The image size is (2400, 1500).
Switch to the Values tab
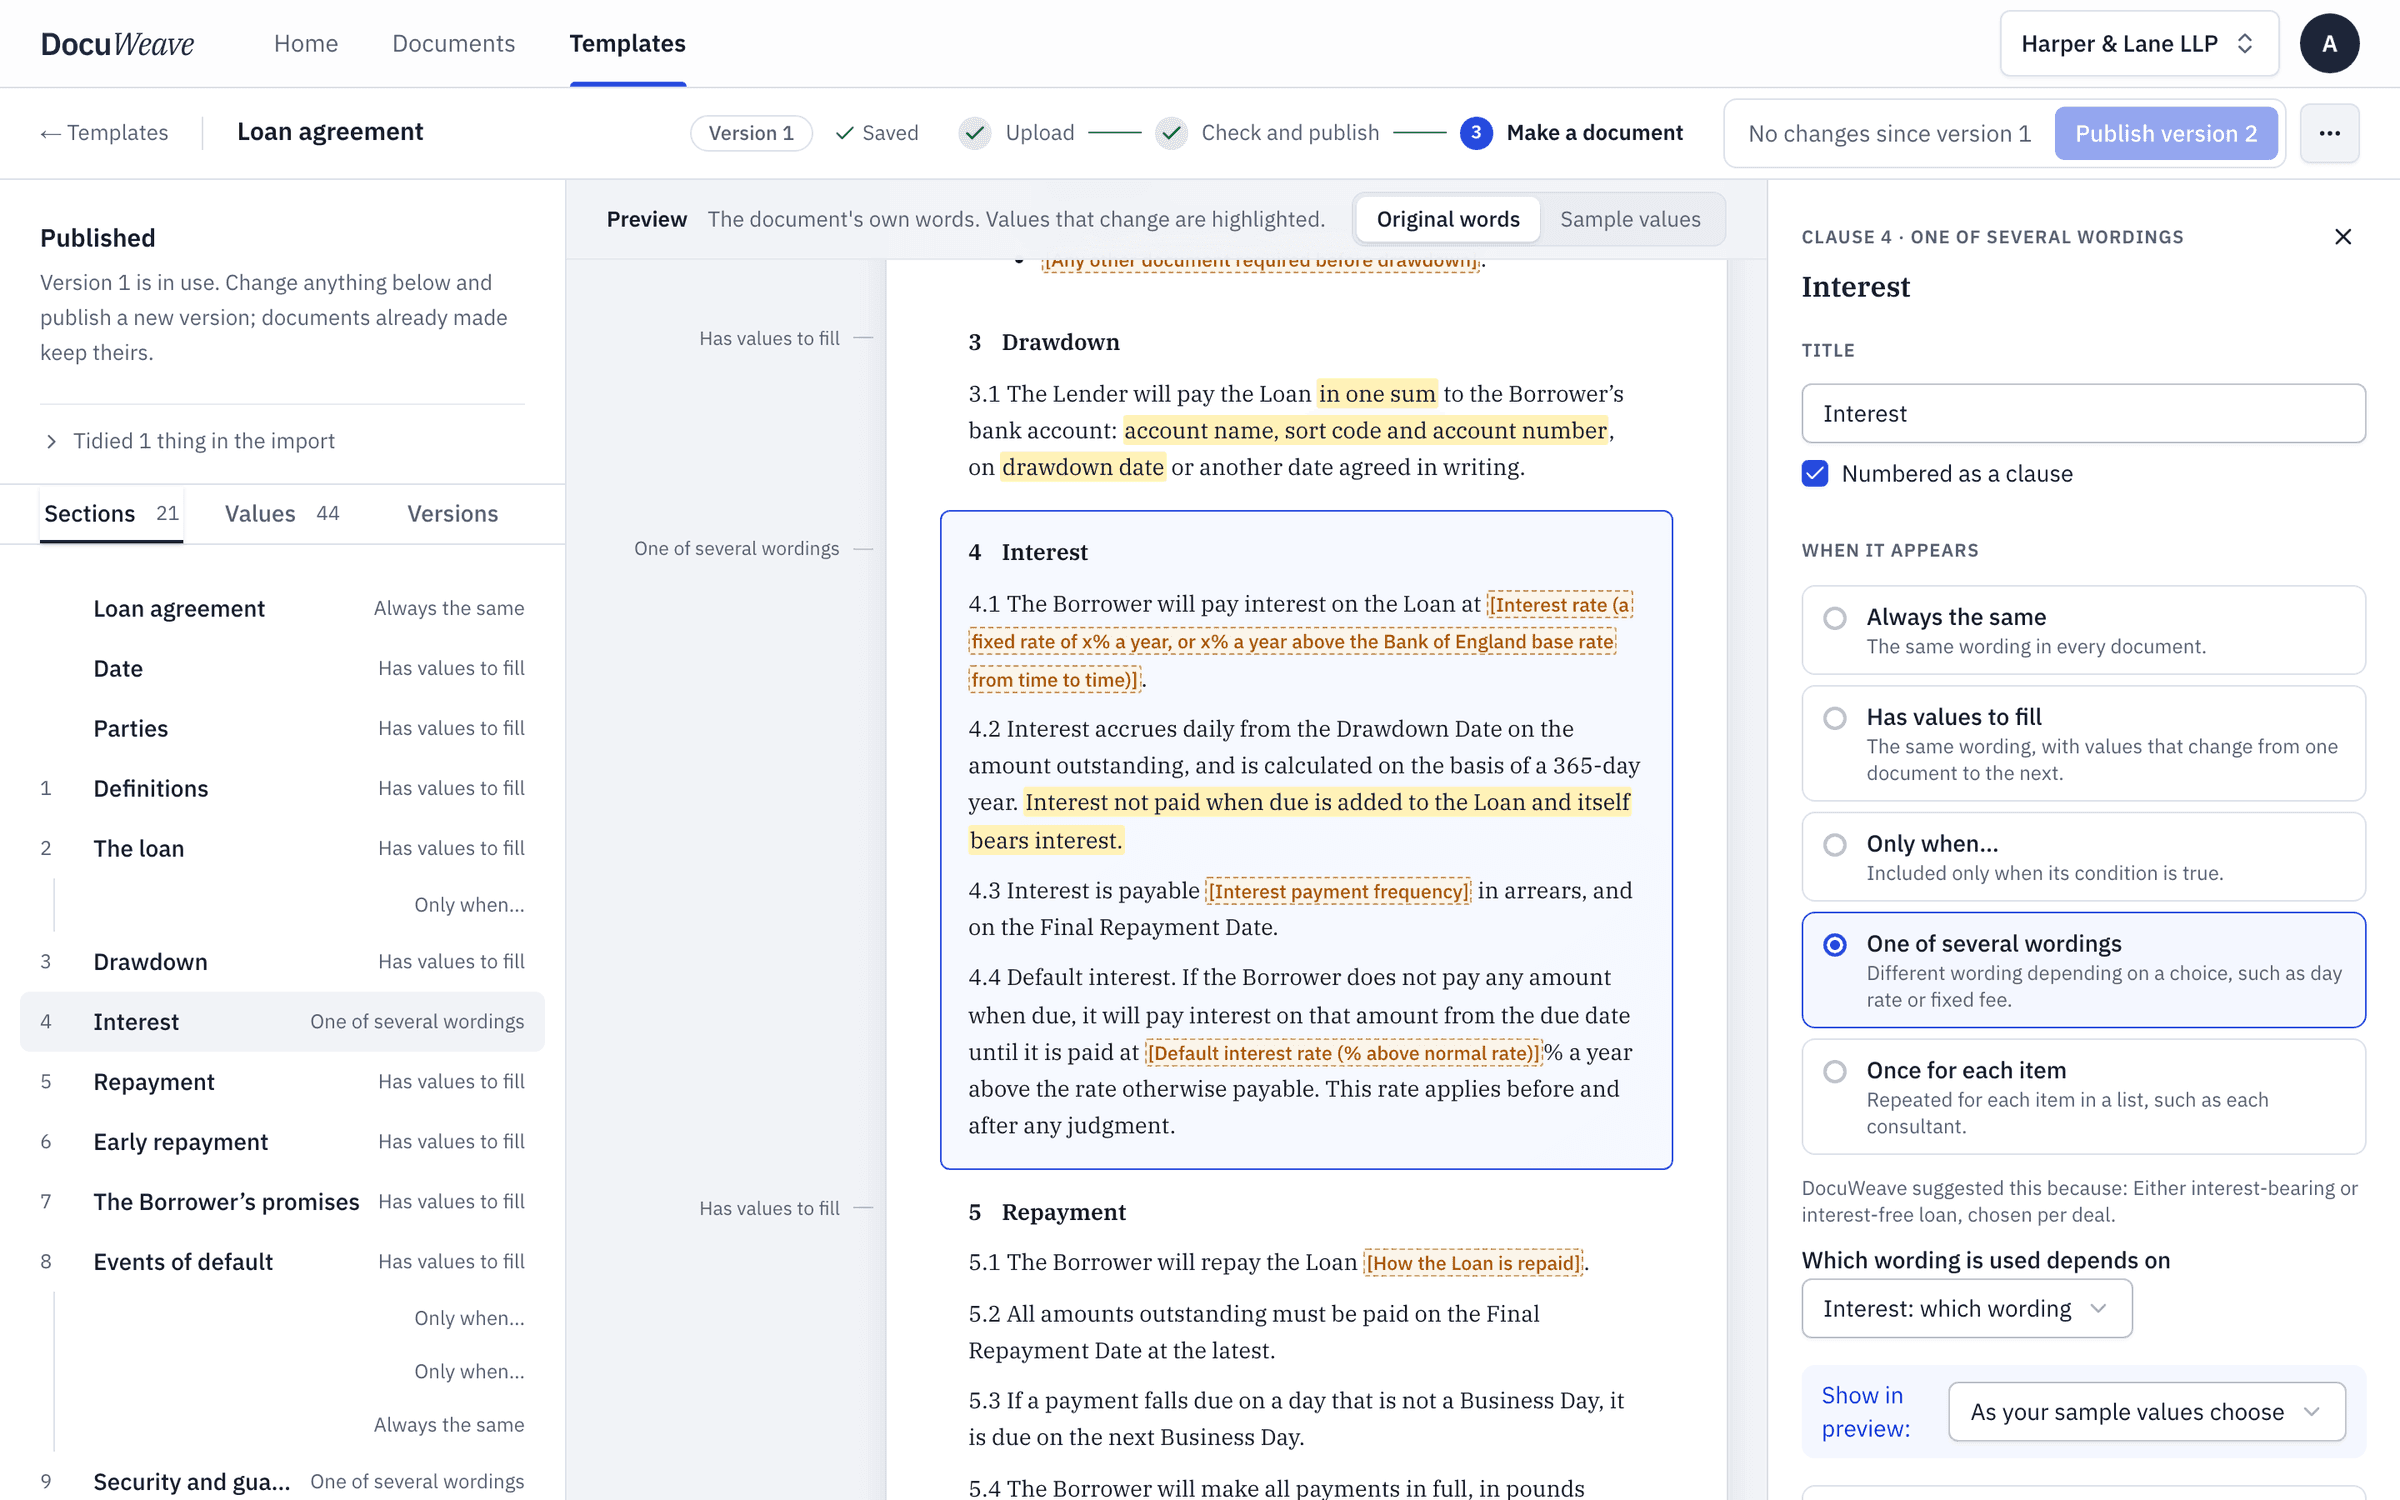coord(282,513)
